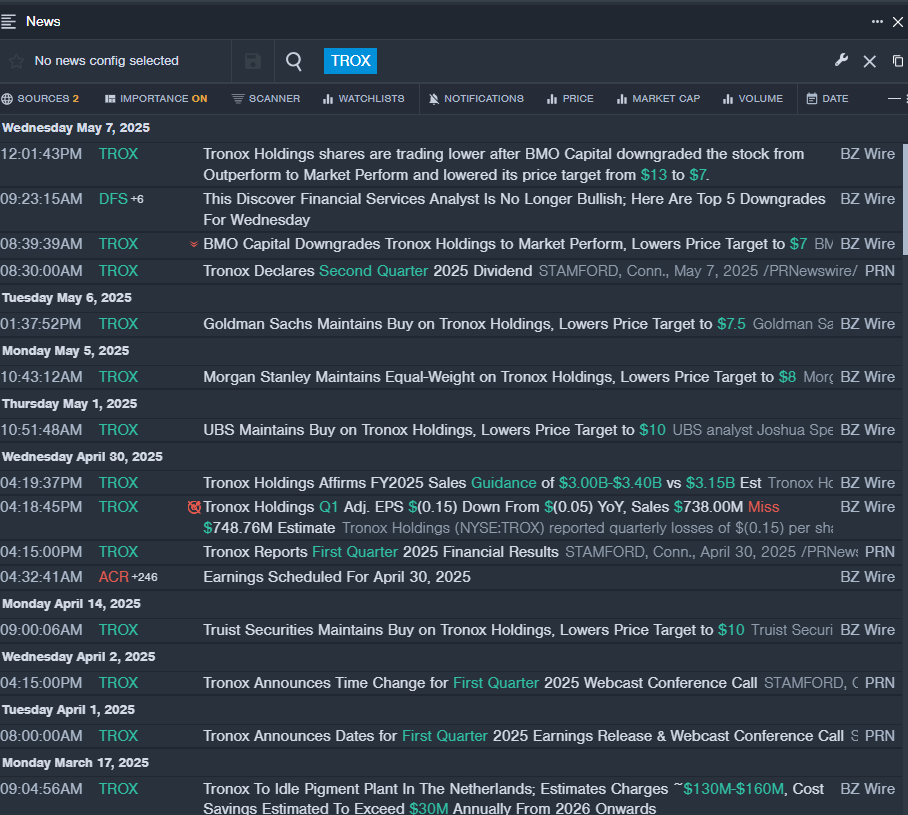Image resolution: width=908 pixels, height=815 pixels.
Task: Click the search magnifier icon
Action: click(x=294, y=61)
